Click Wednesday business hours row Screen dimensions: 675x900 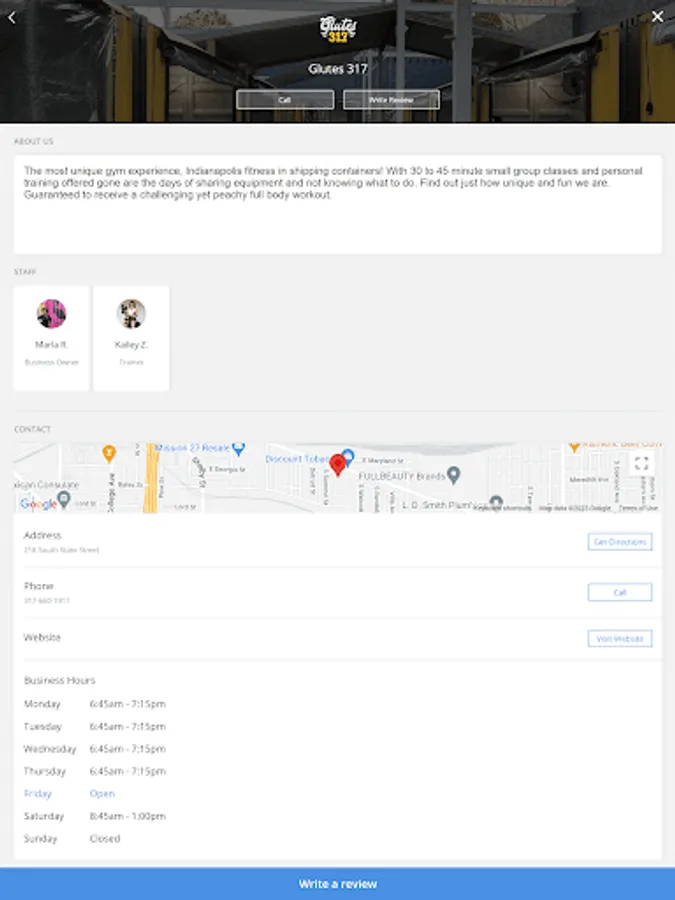tap(95, 748)
